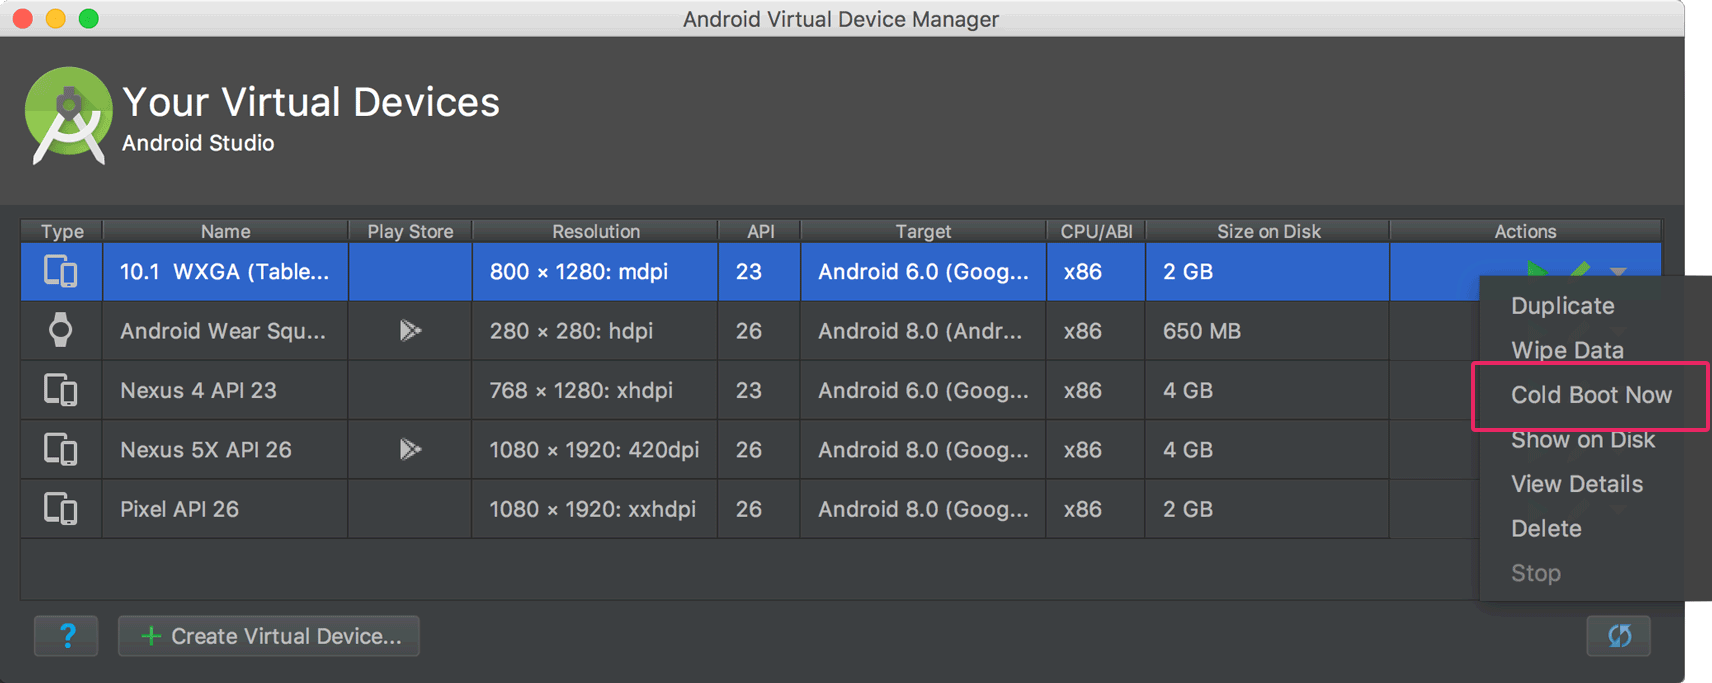Refresh the device list with the circular arrows icon
Image resolution: width=1712 pixels, height=683 pixels.
click(x=1619, y=636)
